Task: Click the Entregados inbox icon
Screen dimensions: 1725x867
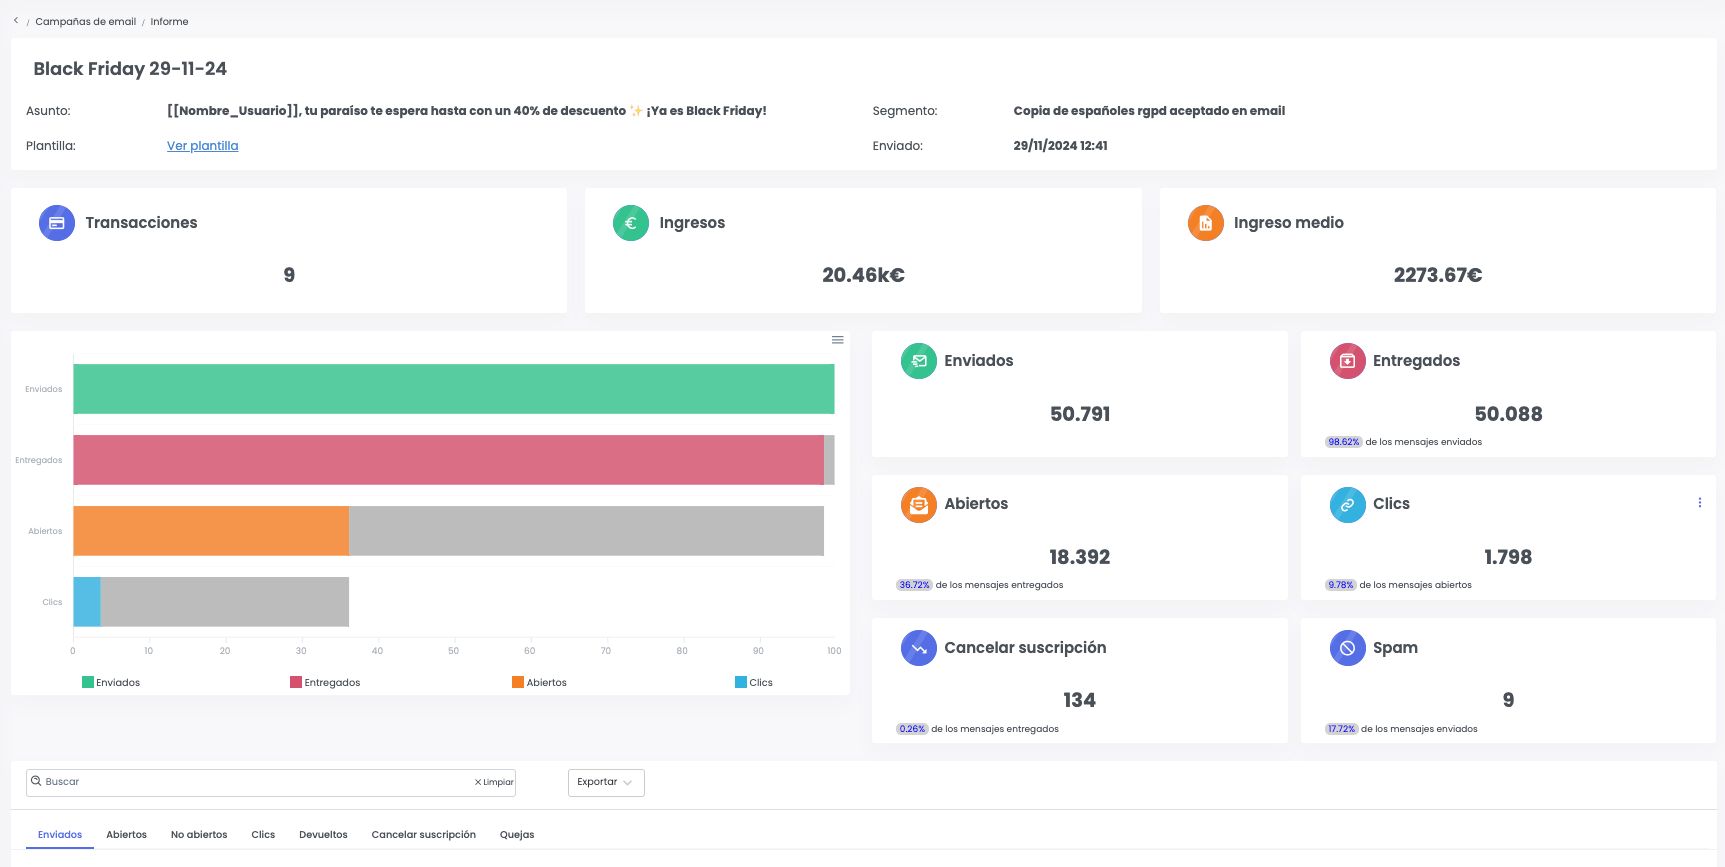Action: tap(1347, 361)
